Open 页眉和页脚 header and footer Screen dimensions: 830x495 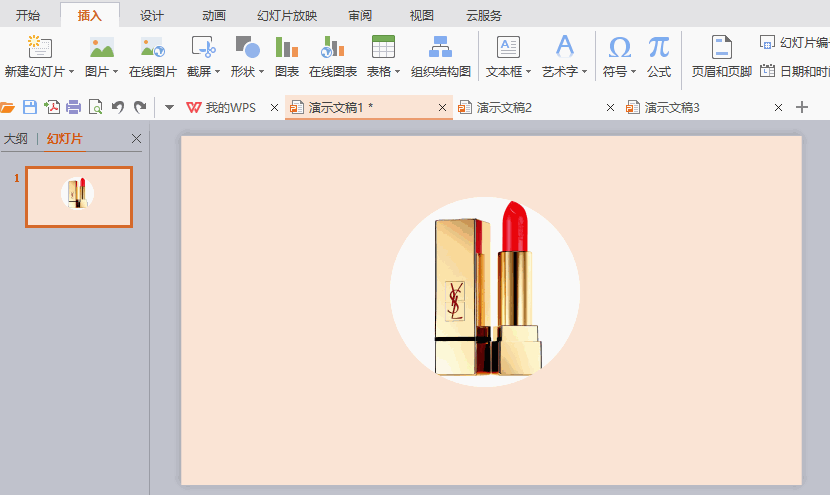tap(721, 57)
